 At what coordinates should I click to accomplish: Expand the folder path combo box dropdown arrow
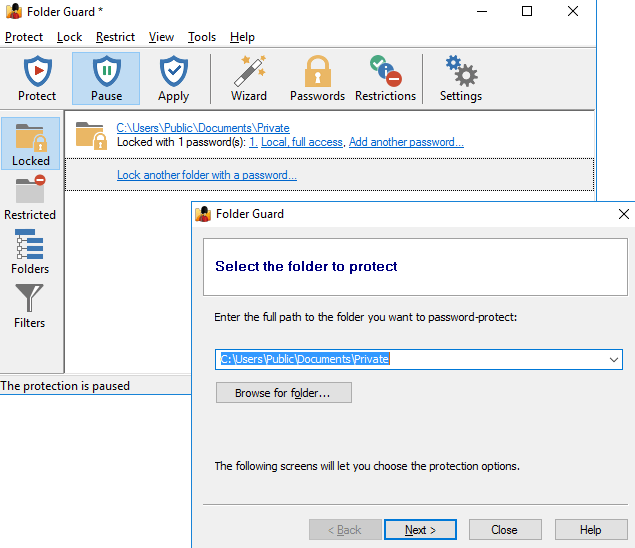(614, 360)
